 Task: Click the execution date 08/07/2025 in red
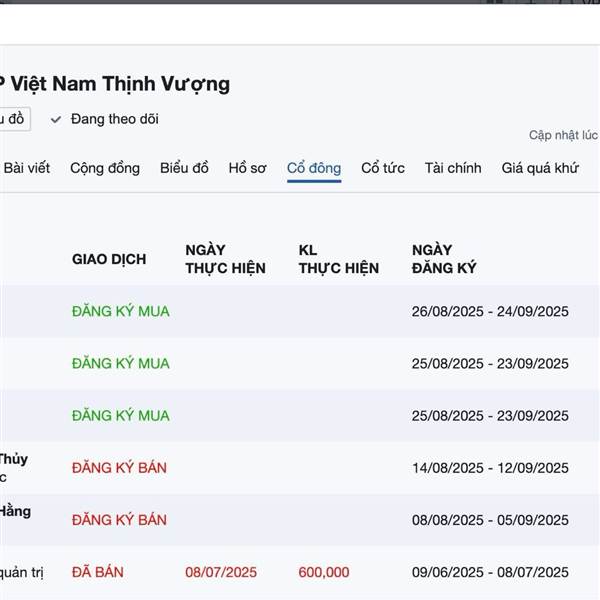pos(221,572)
